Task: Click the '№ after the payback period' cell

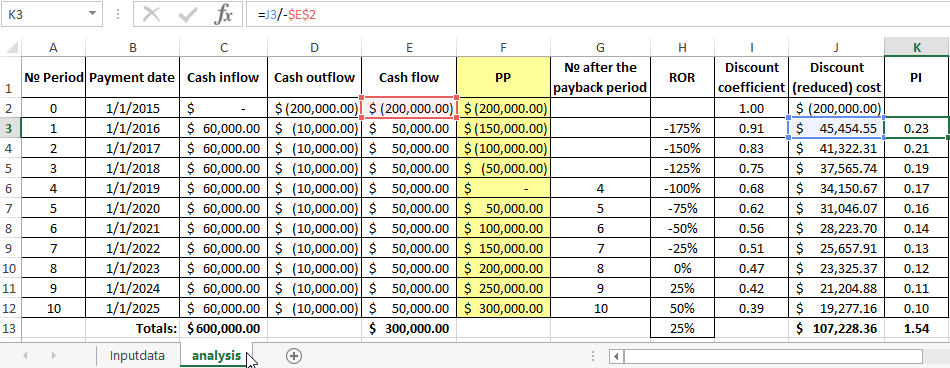Action: click(600, 77)
